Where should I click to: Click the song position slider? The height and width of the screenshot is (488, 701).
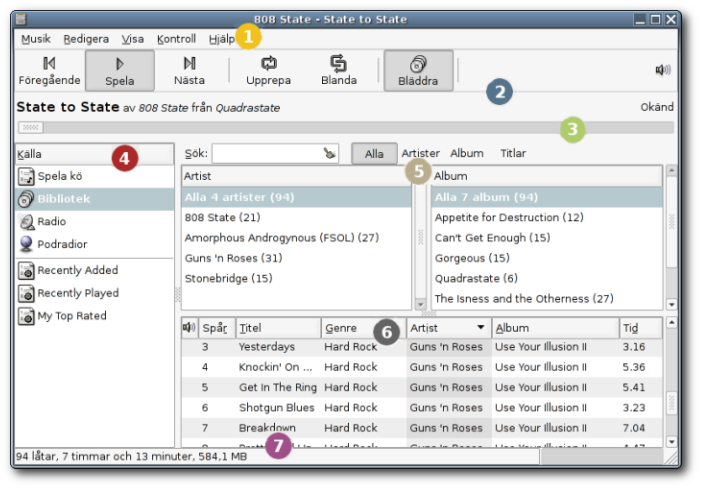pyautogui.click(x=345, y=128)
